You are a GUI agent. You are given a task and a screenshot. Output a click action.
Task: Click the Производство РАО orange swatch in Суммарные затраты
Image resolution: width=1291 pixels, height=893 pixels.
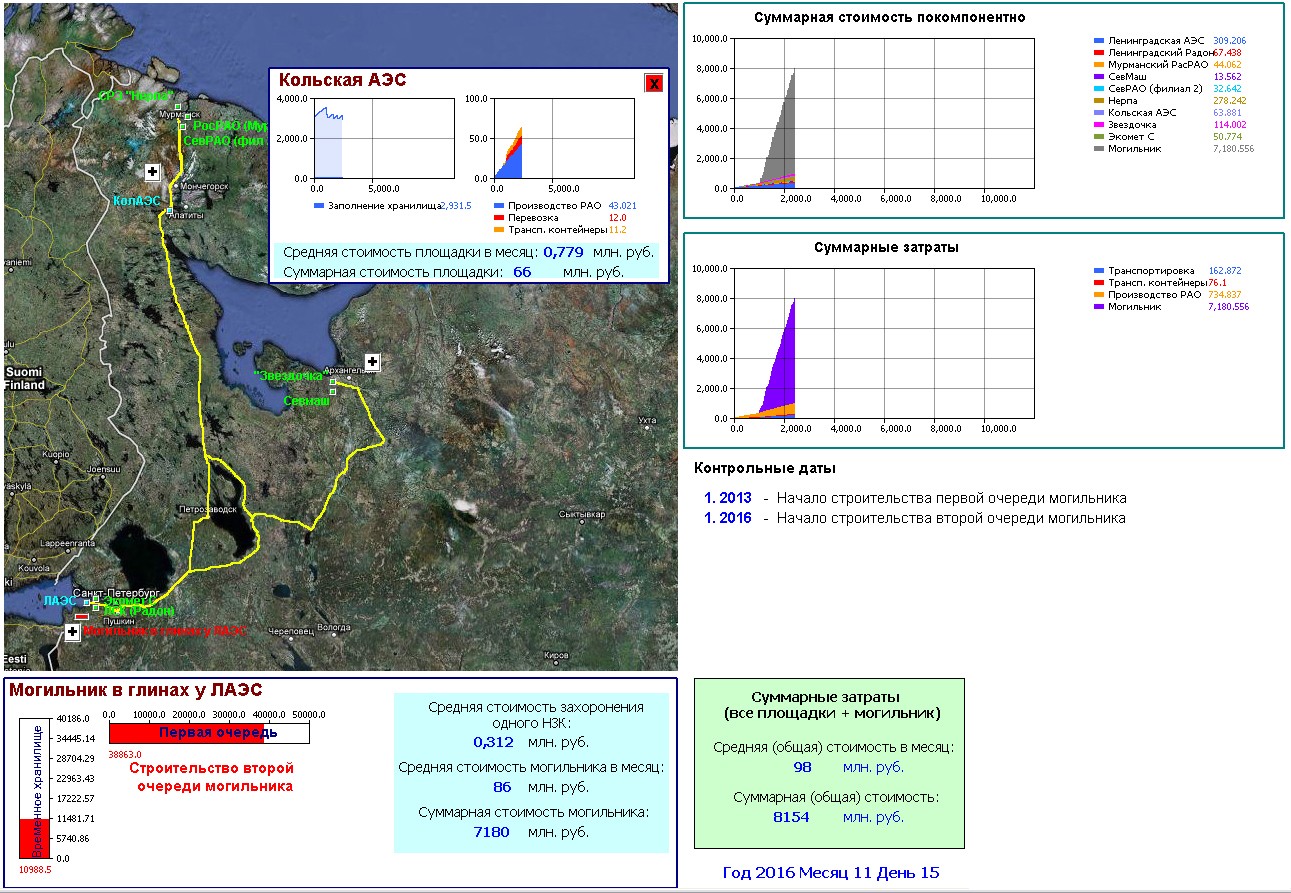(1100, 295)
